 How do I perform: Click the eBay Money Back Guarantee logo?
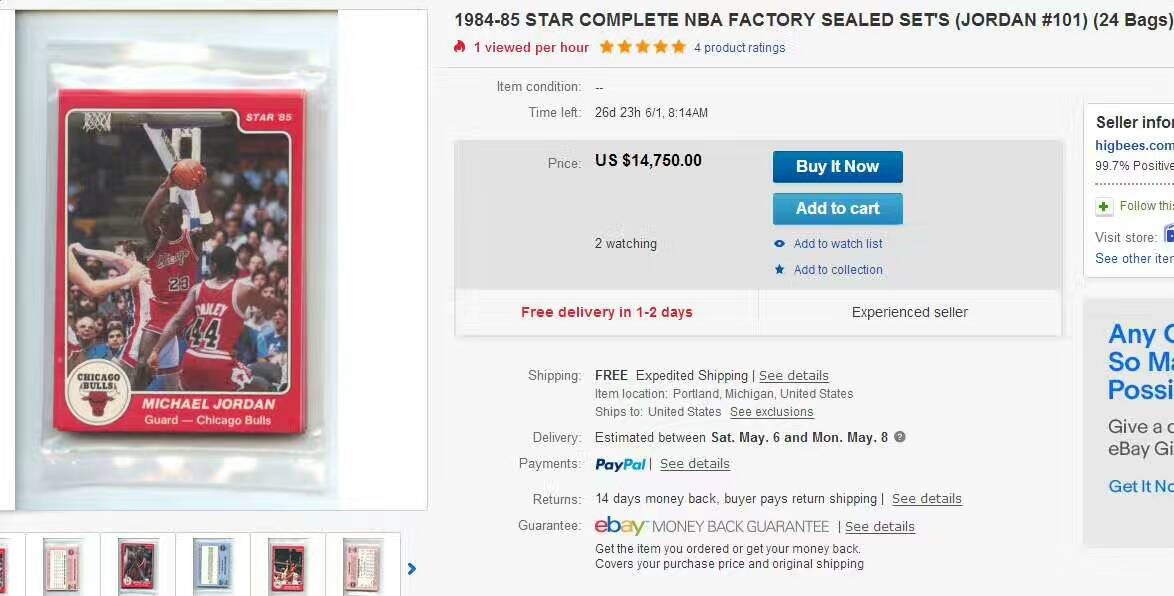coord(712,526)
